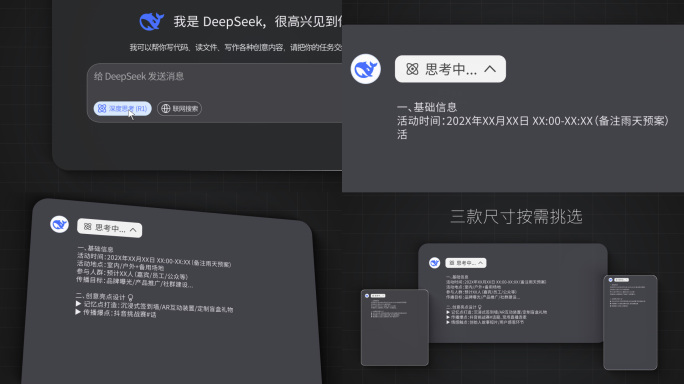Click the lightbulb icon after 创意亮点设计 in tilted panel
The image size is (684, 384).
click(130, 298)
